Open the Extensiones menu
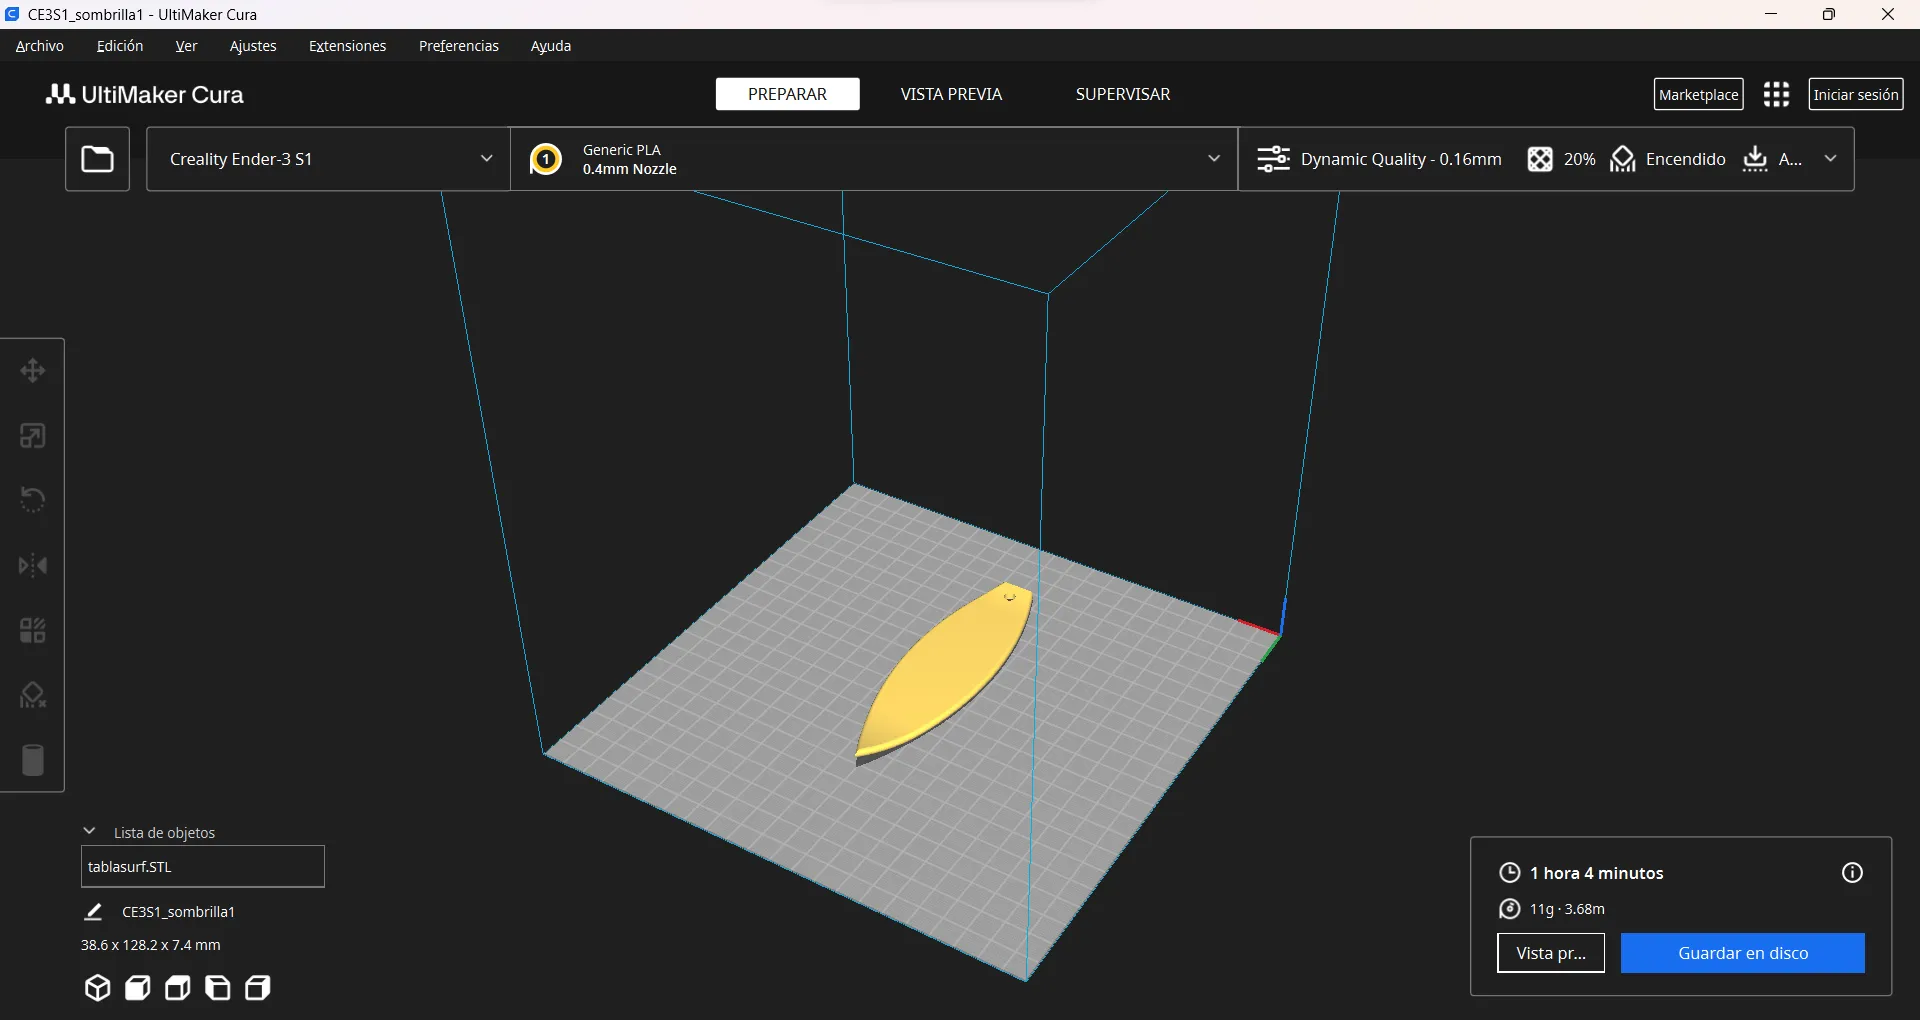The width and height of the screenshot is (1920, 1020). (x=347, y=46)
